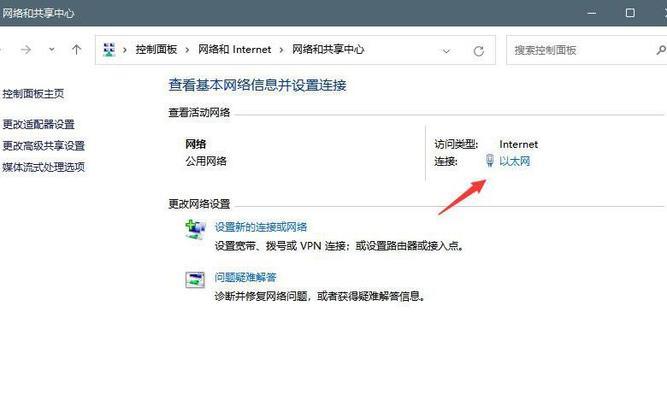Screen dimensions: 667x400
Task: Click 网络和共享中心 breadcrumb segment
Action: click(x=328, y=50)
